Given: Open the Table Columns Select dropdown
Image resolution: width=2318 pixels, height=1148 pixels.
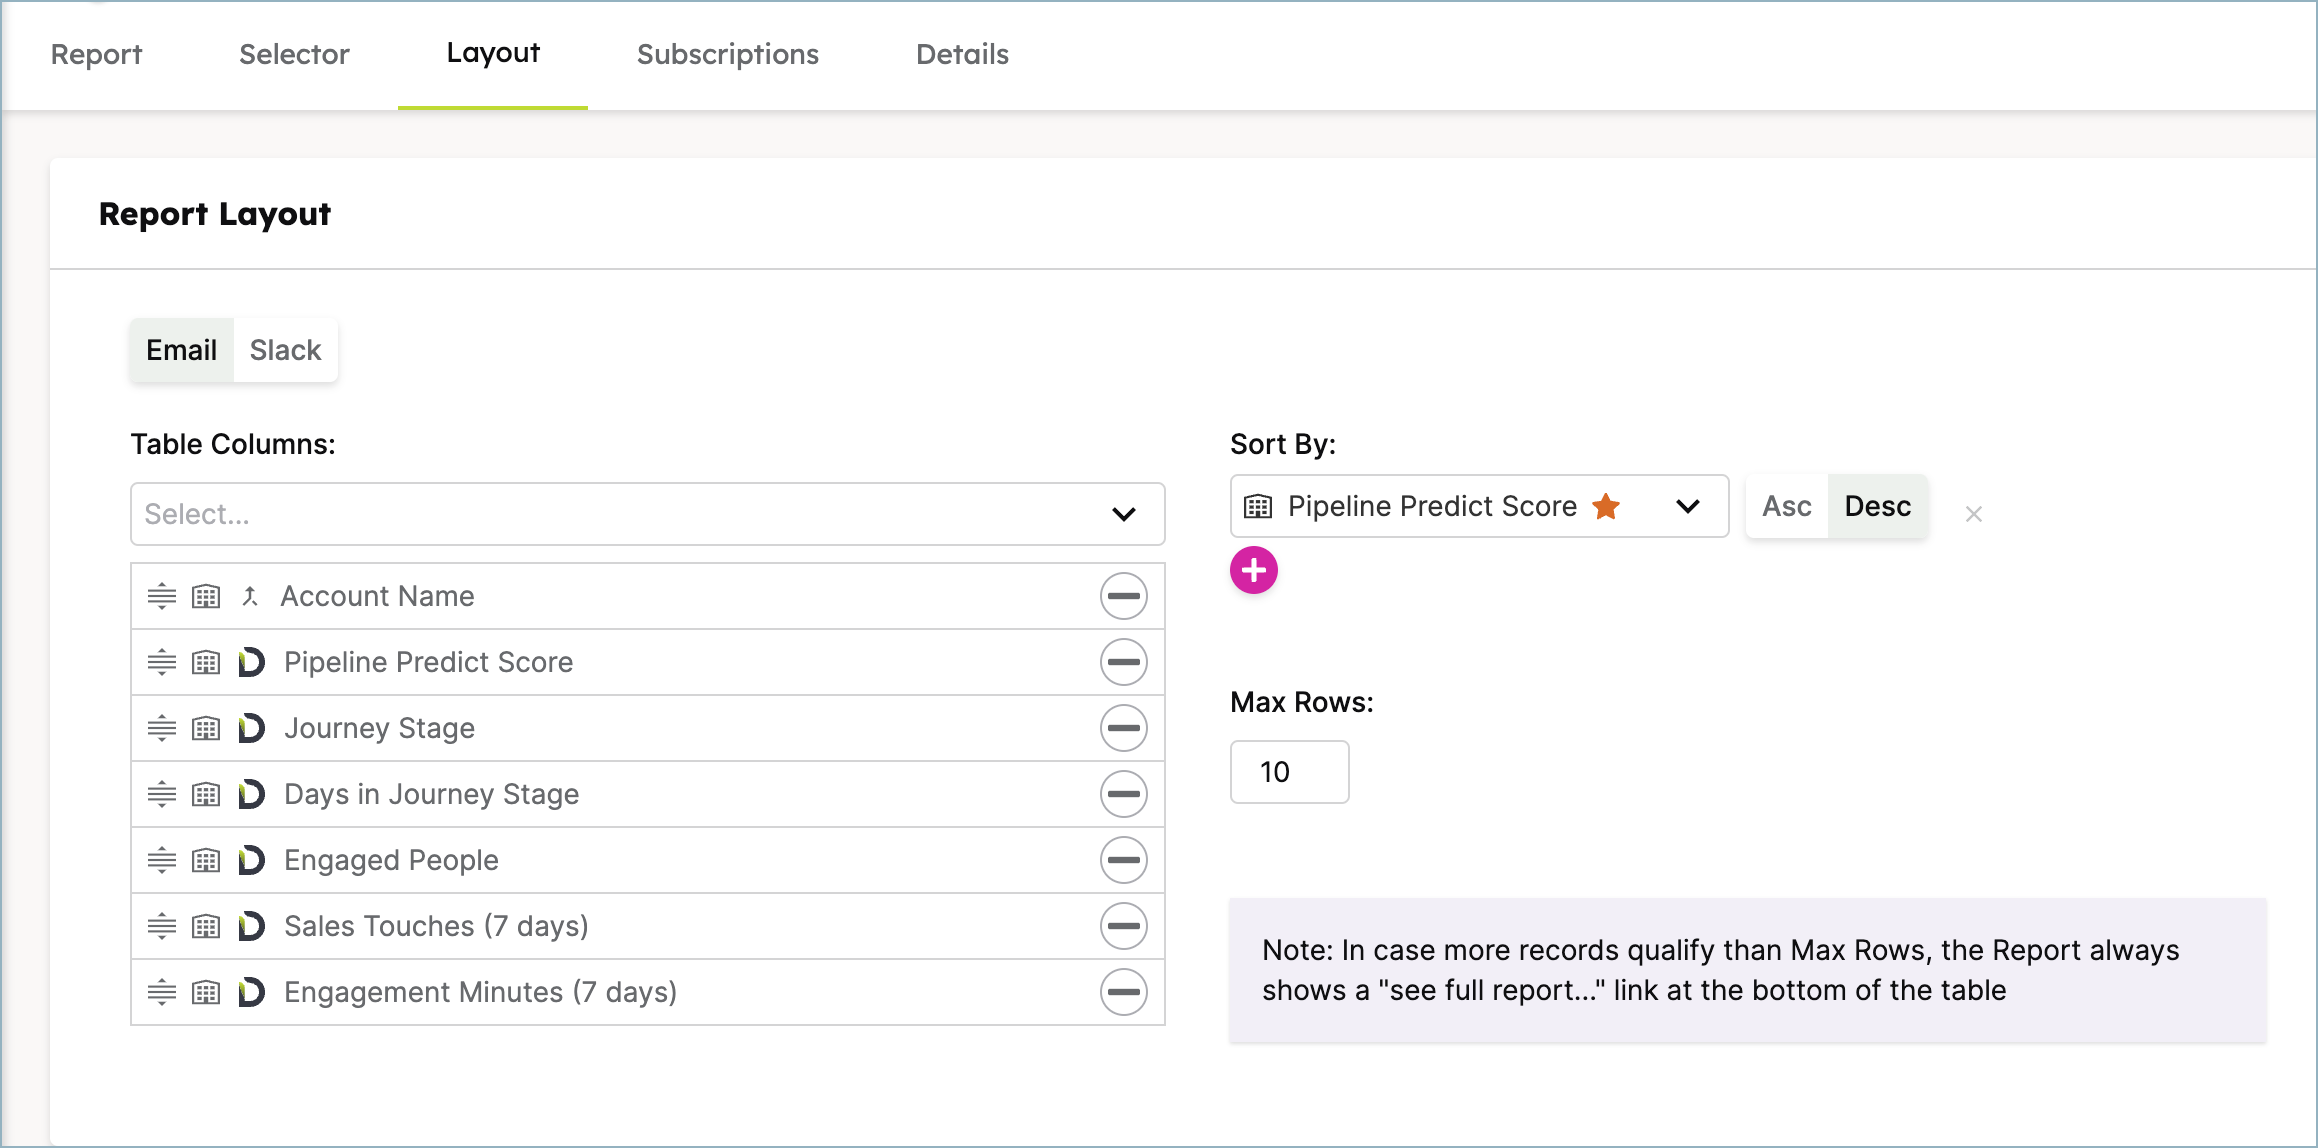Looking at the screenshot, I should click(x=648, y=514).
